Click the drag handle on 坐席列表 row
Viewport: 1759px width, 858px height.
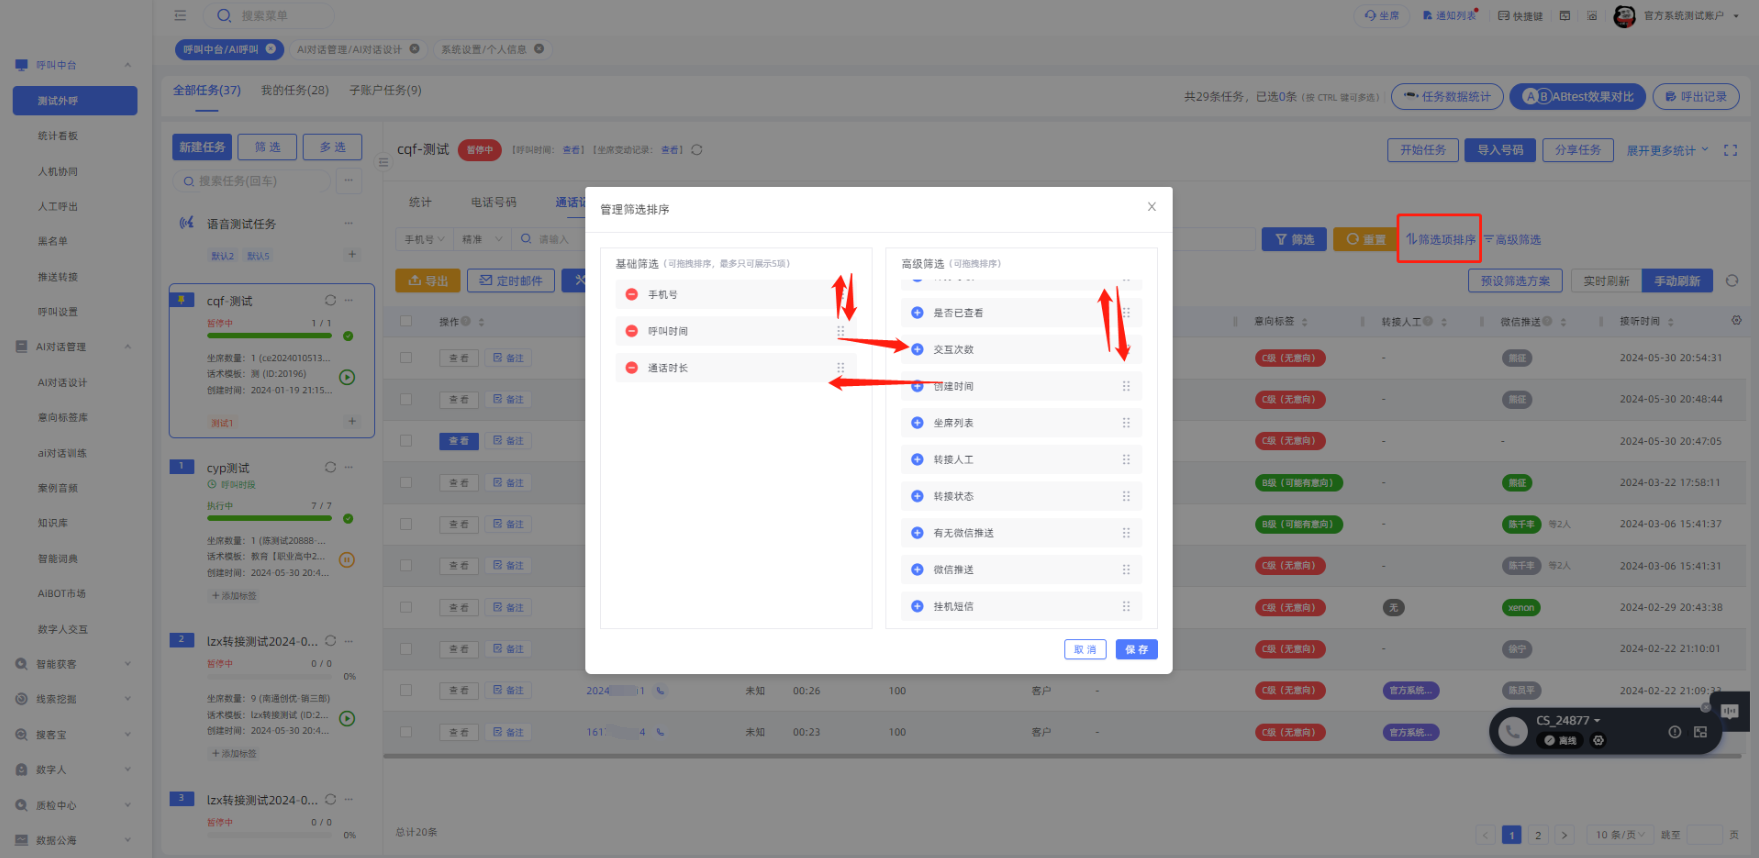tap(1126, 423)
